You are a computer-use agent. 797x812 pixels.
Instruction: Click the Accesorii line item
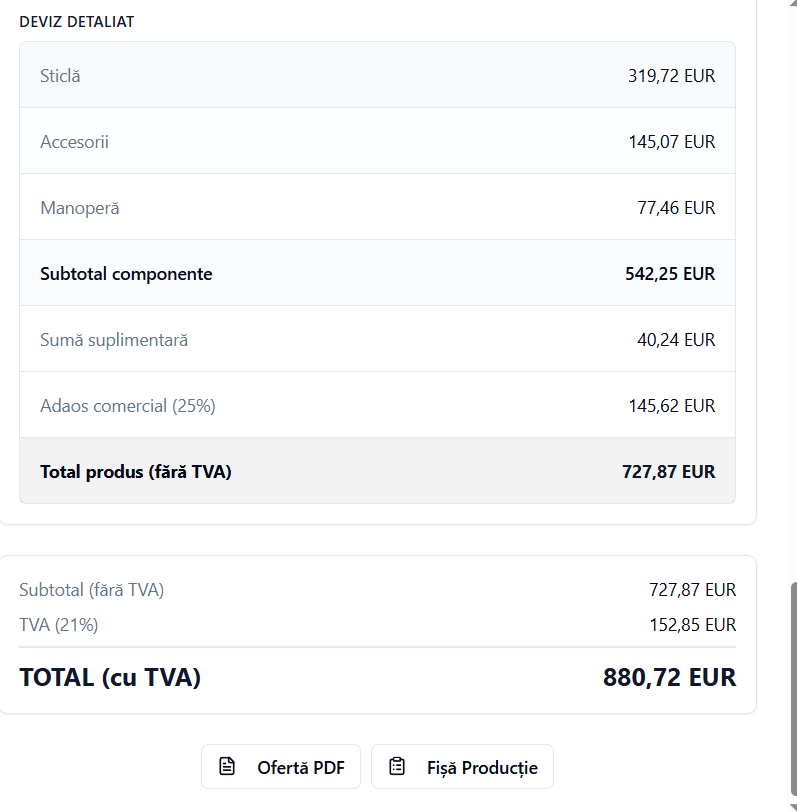click(x=74, y=142)
